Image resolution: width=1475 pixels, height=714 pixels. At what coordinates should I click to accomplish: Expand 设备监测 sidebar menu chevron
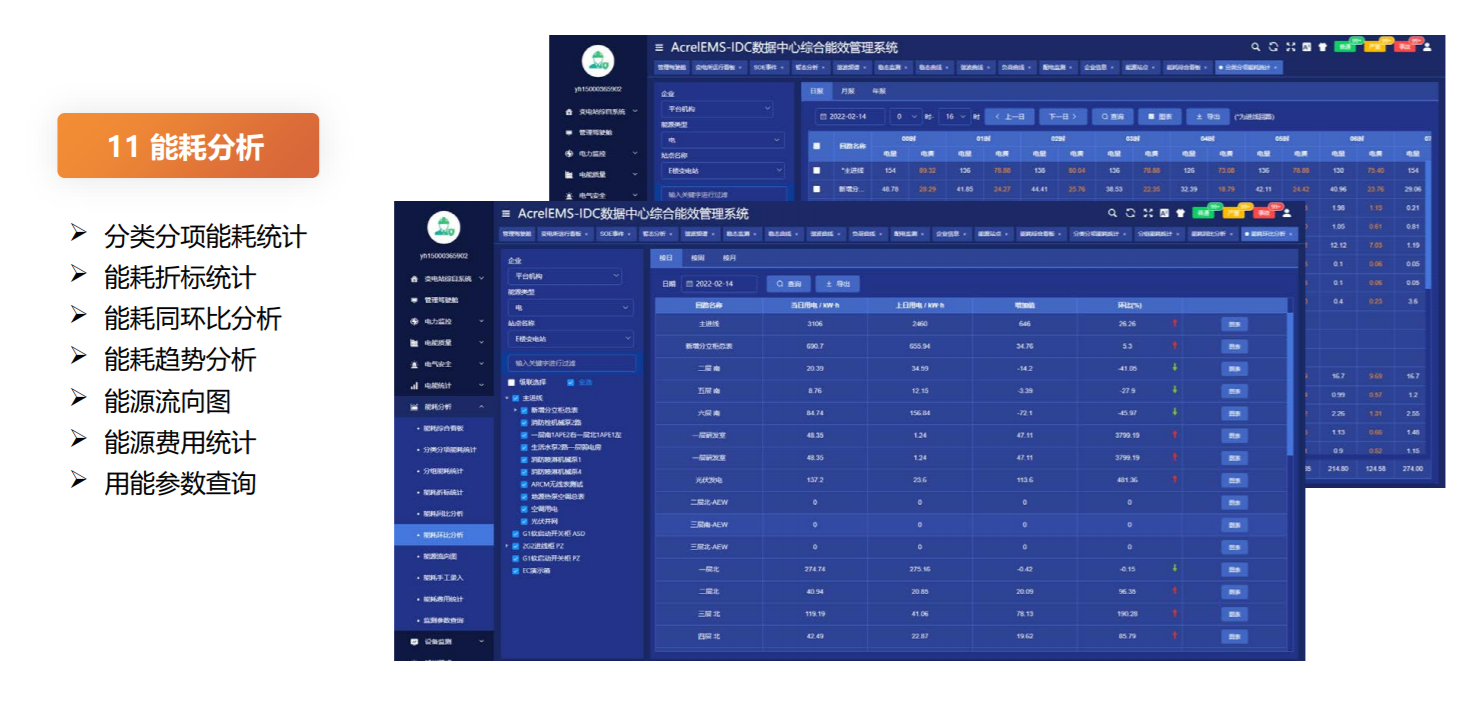point(480,642)
